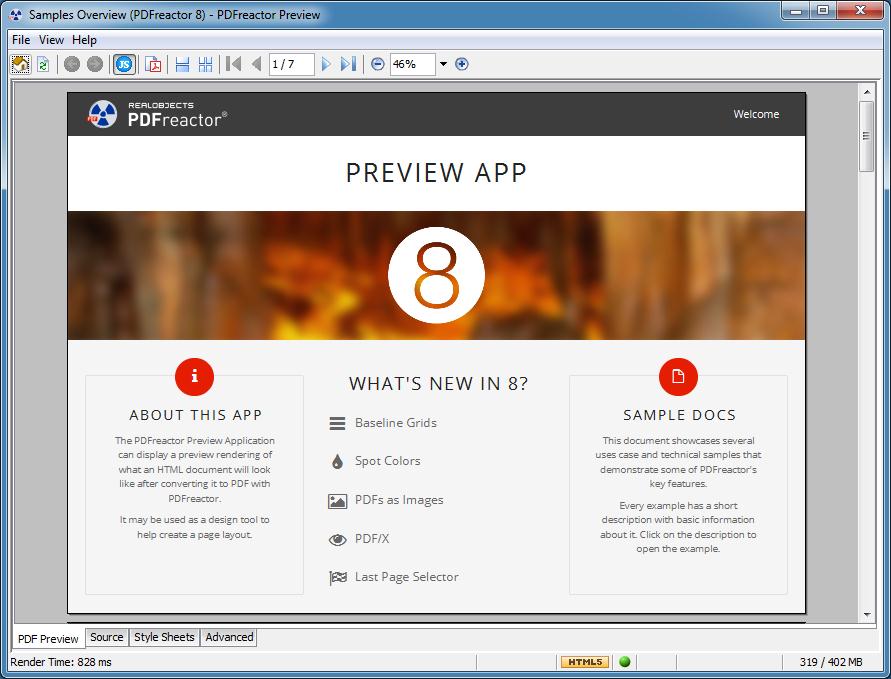Image resolution: width=891 pixels, height=679 pixels.
Task: Click the WHAT'S NEW IN 8? heading
Action: point(438,384)
